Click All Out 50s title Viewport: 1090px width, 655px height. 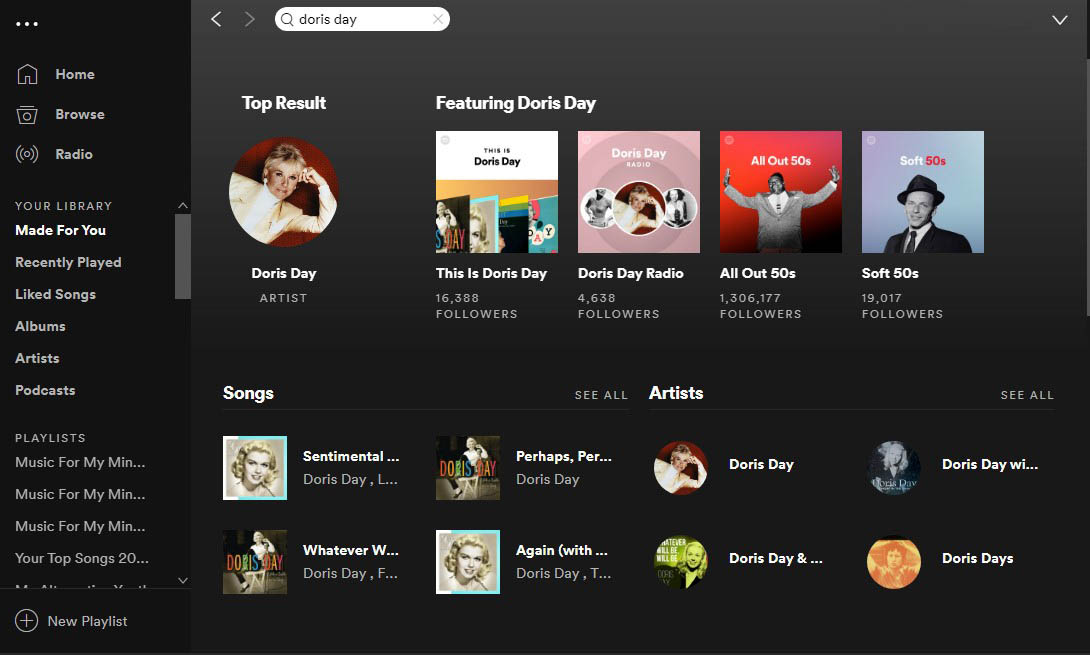pos(757,273)
